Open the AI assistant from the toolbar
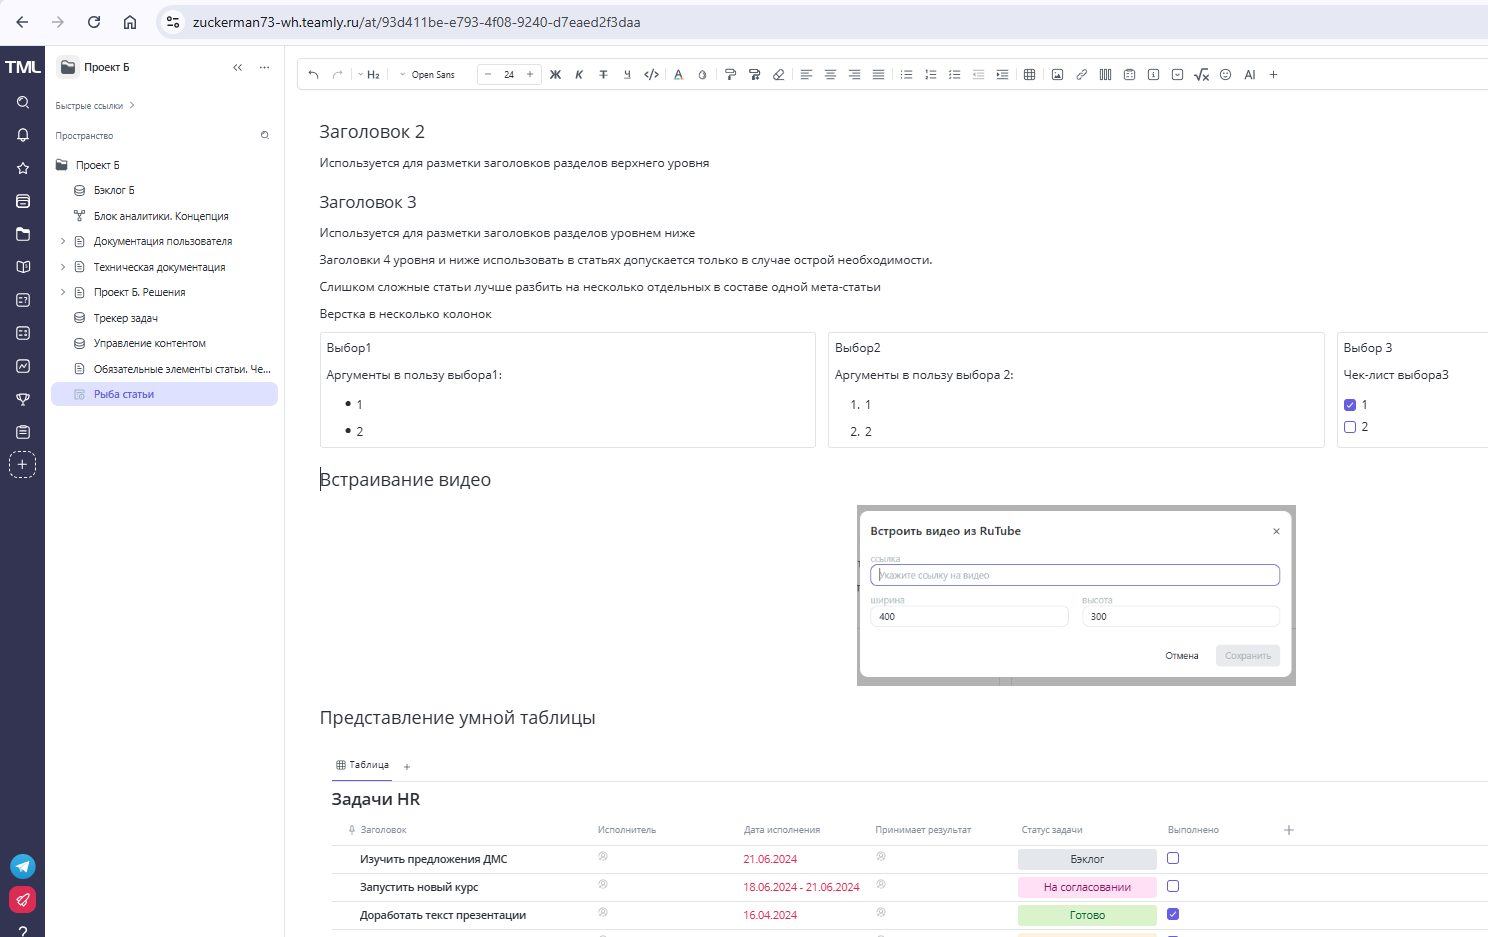1488x937 pixels. [x=1249, y=74]
